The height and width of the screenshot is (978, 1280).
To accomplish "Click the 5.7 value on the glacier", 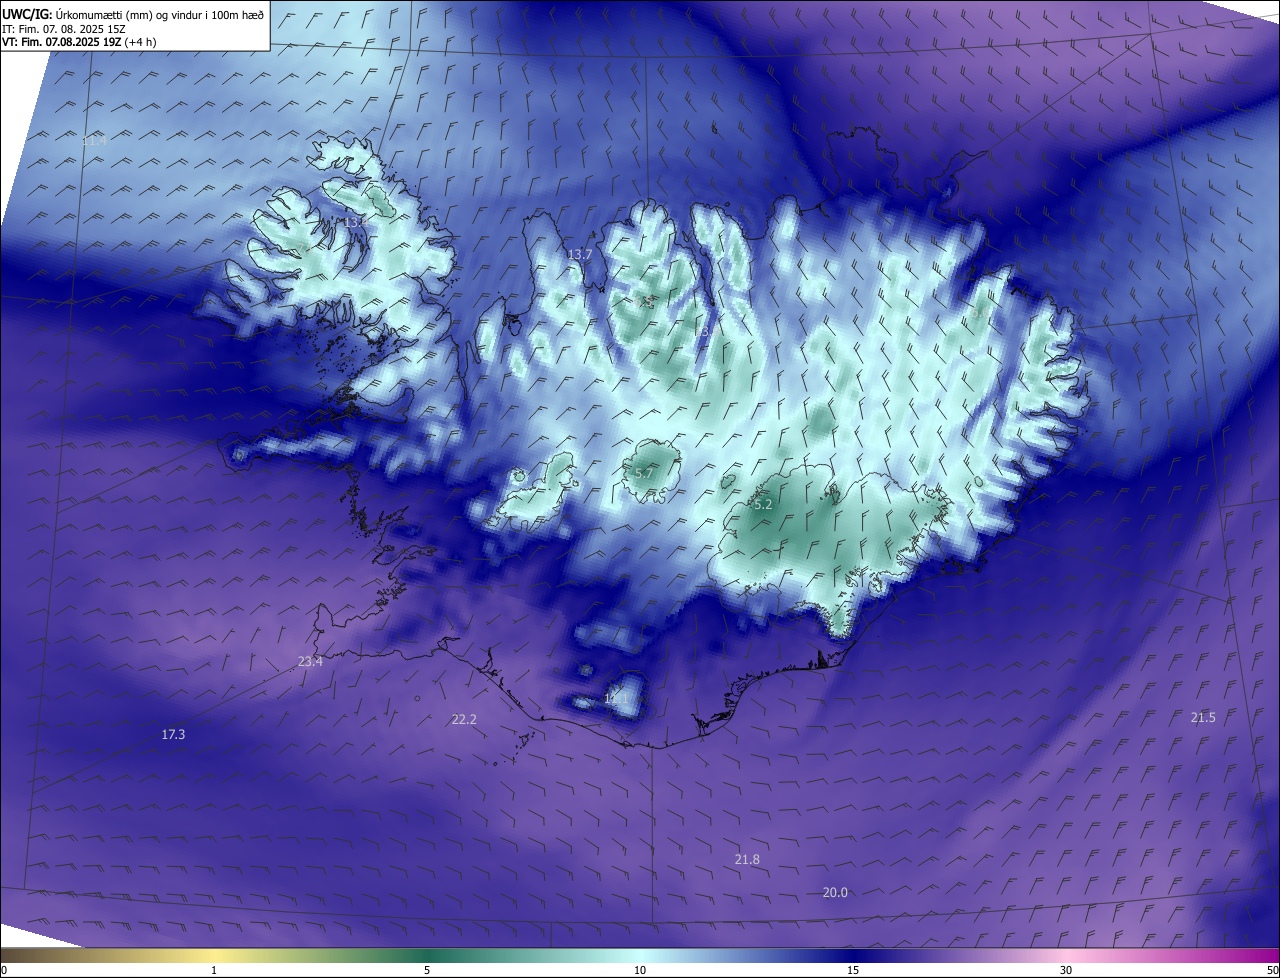I will (644, 473).
